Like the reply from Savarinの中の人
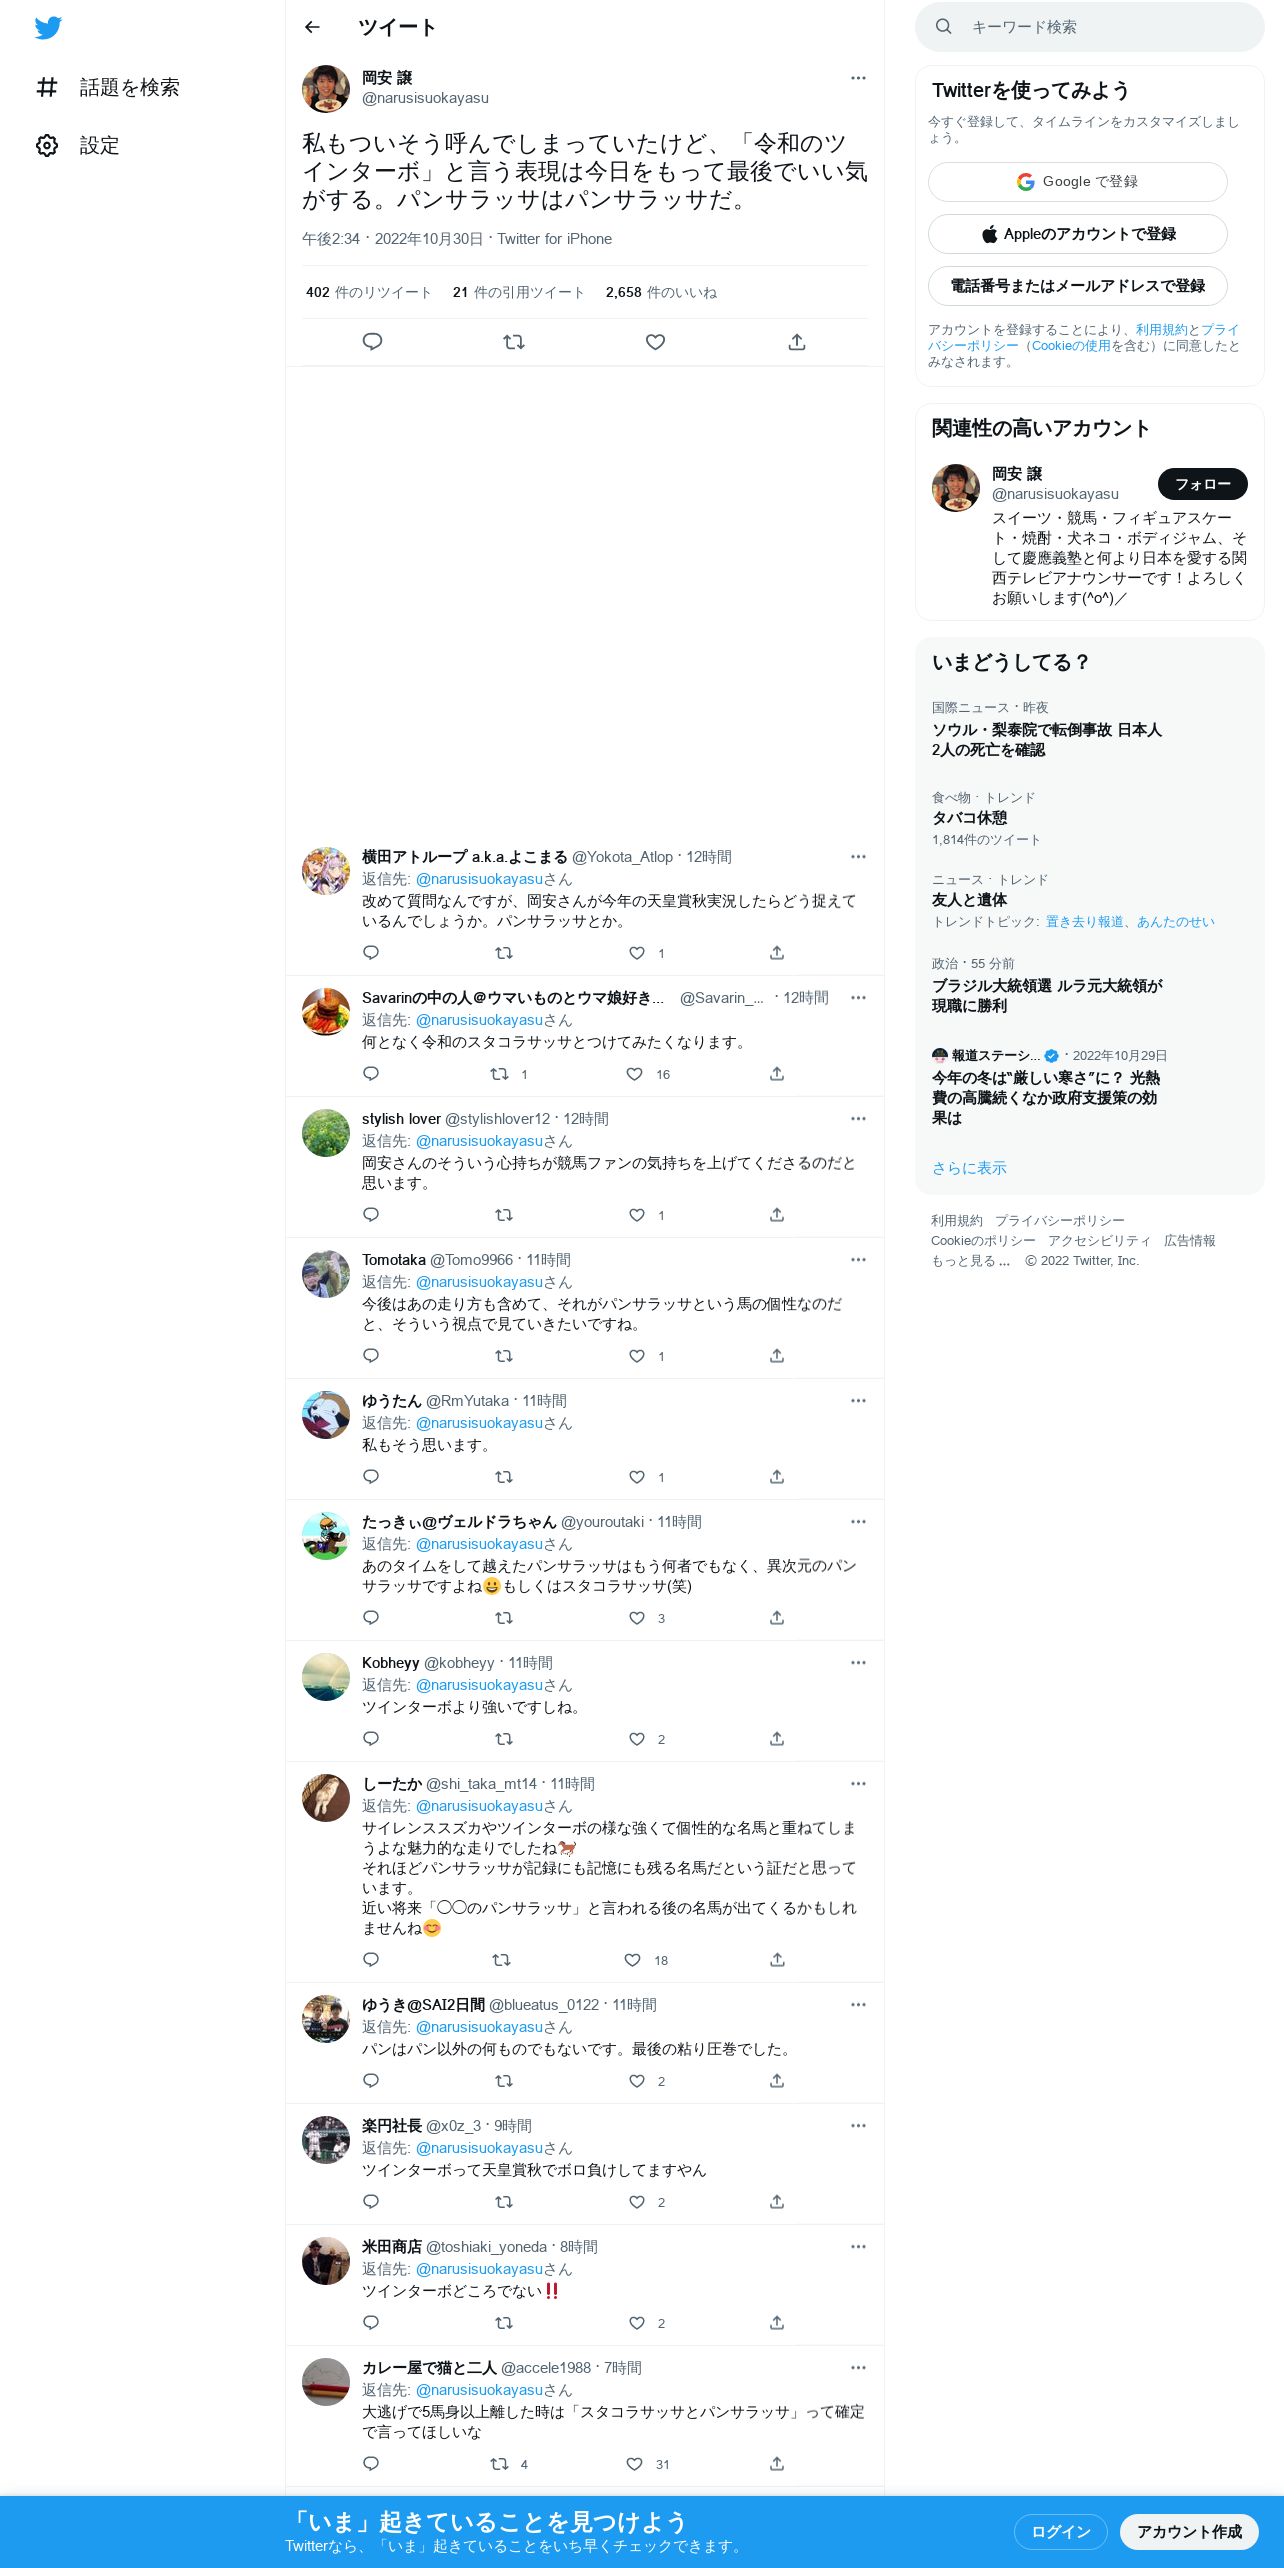 coord(635,1074)
